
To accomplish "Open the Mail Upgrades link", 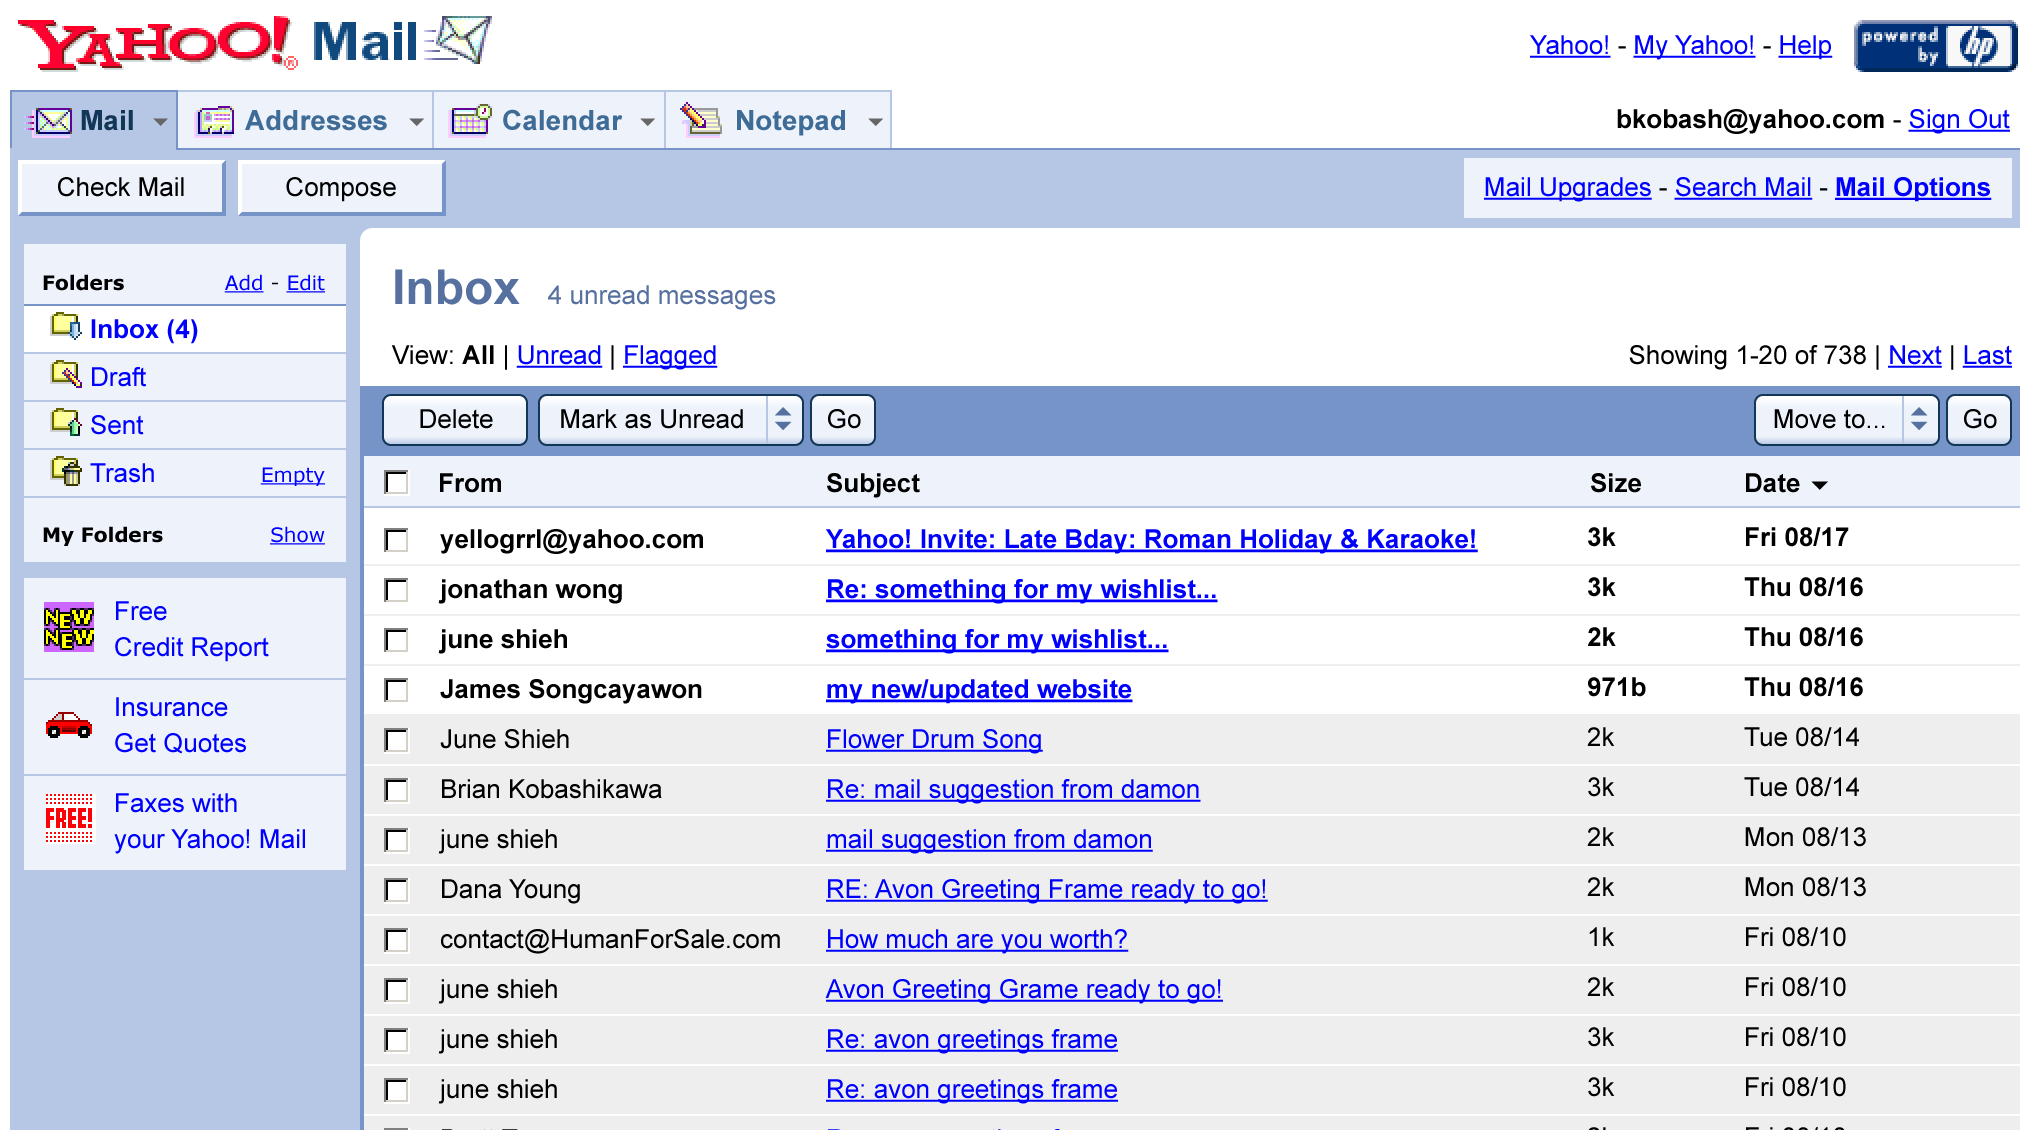I will pyautogui.click(x=1567, y=187).
